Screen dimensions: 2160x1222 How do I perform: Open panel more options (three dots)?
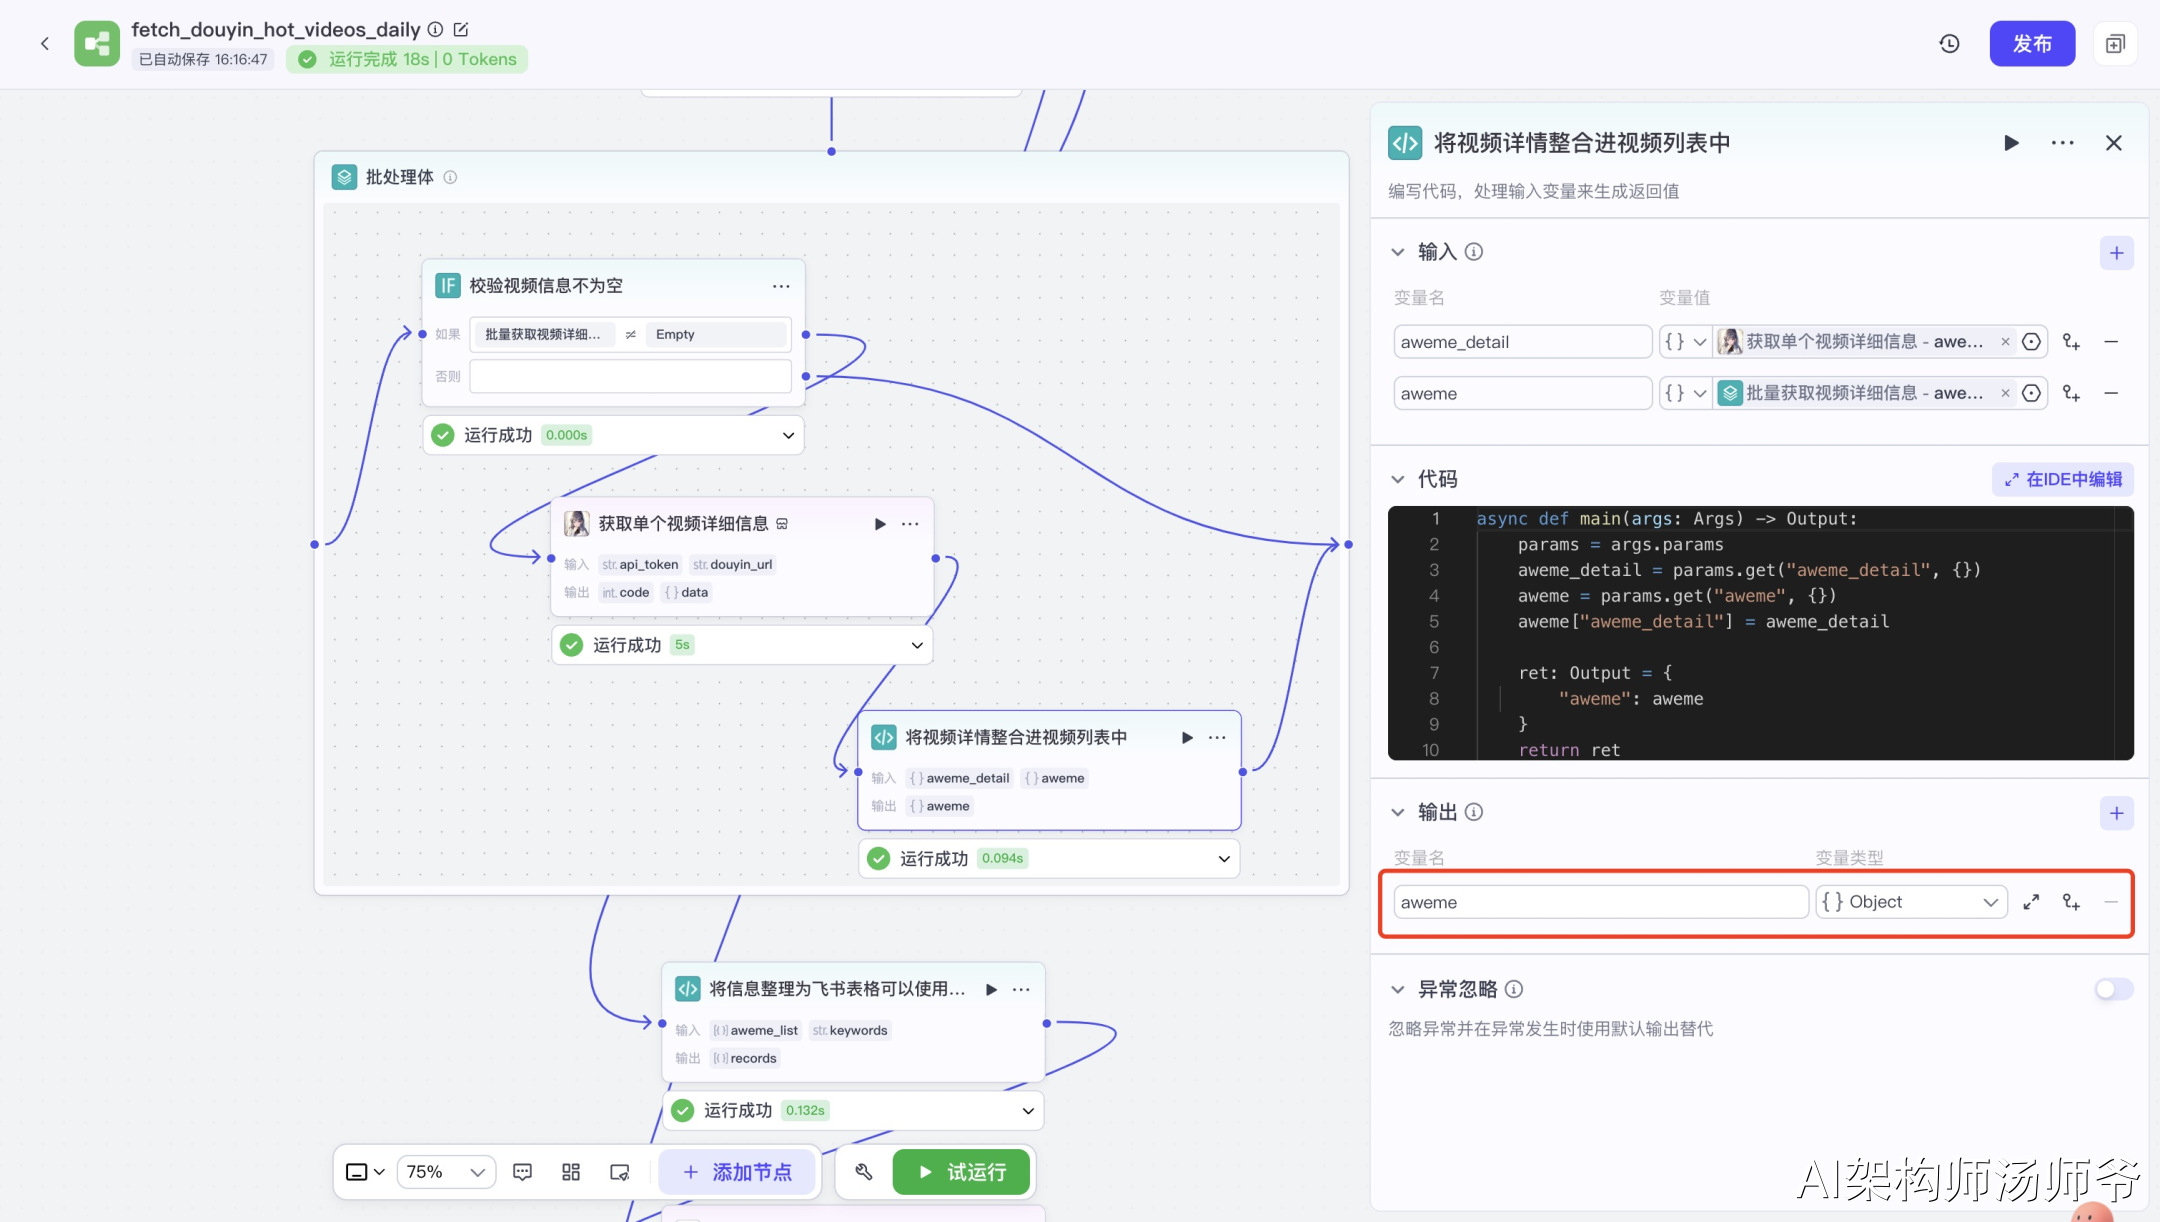pyautogui.click(x=2062, y=143)
